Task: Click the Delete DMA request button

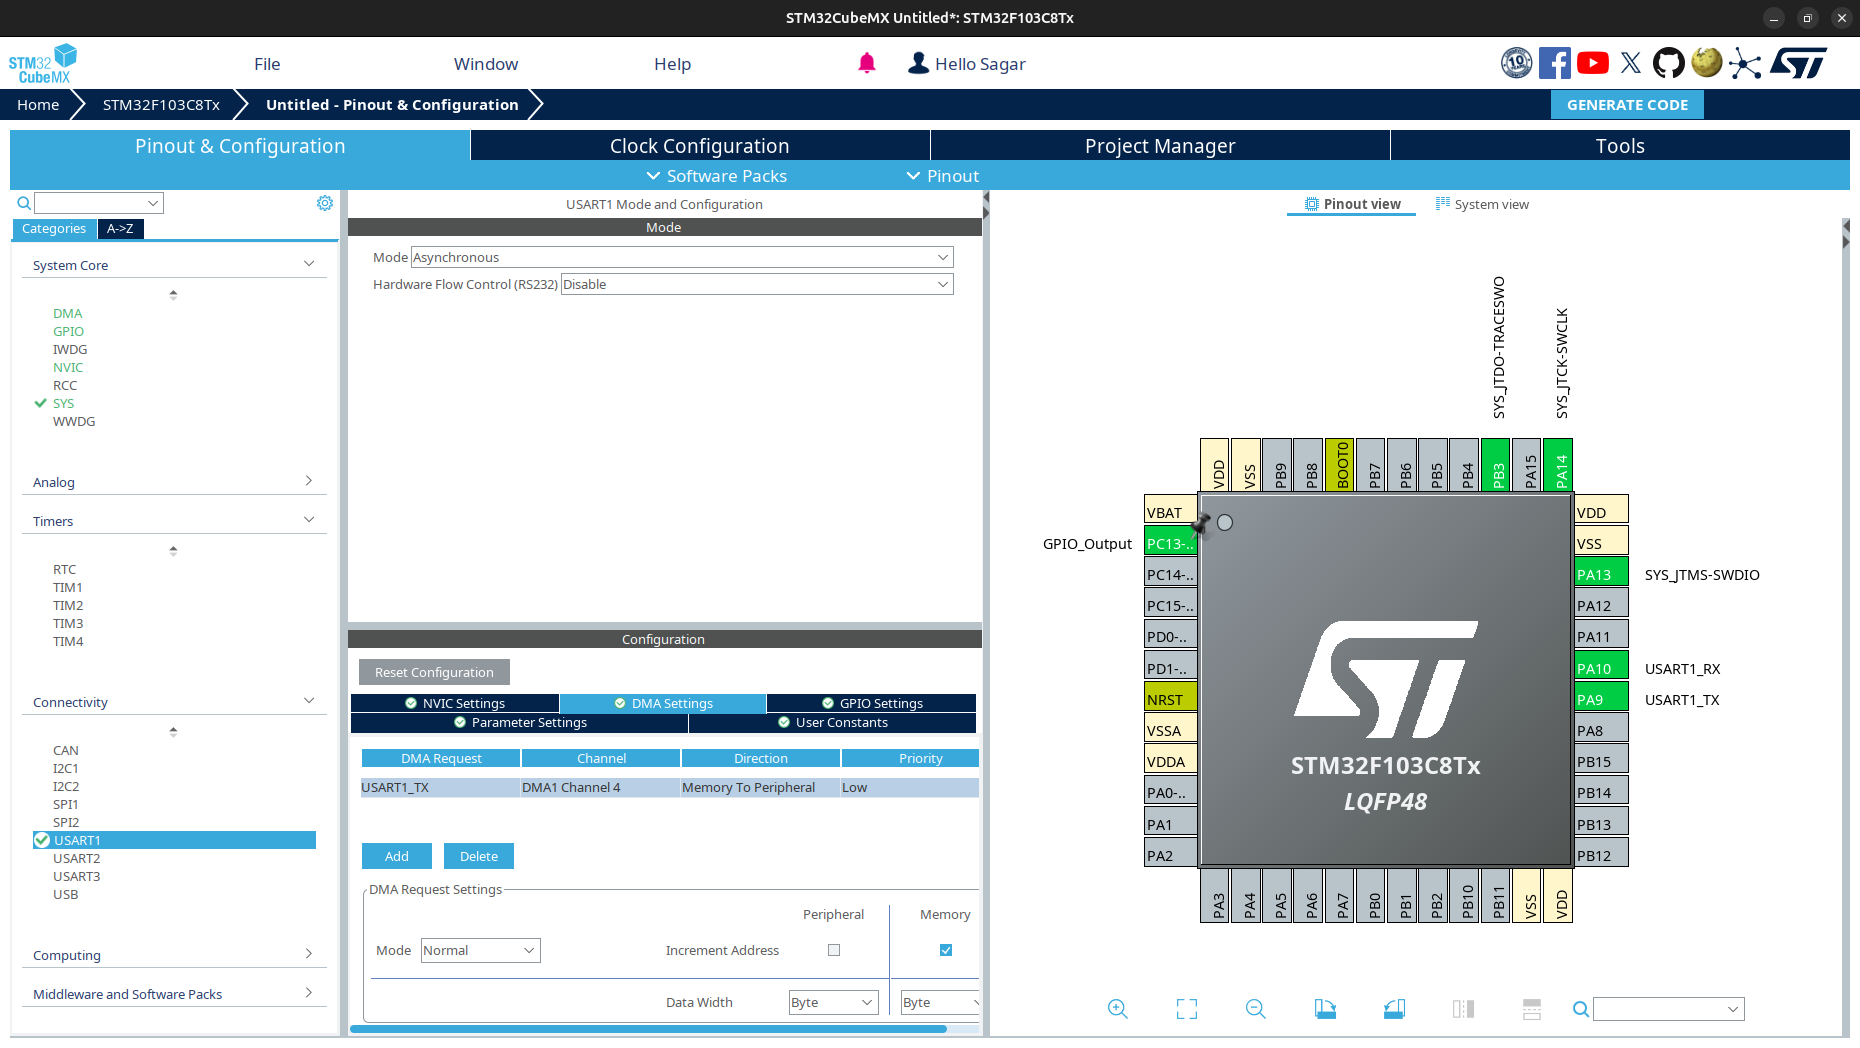Action: [479, 856]
